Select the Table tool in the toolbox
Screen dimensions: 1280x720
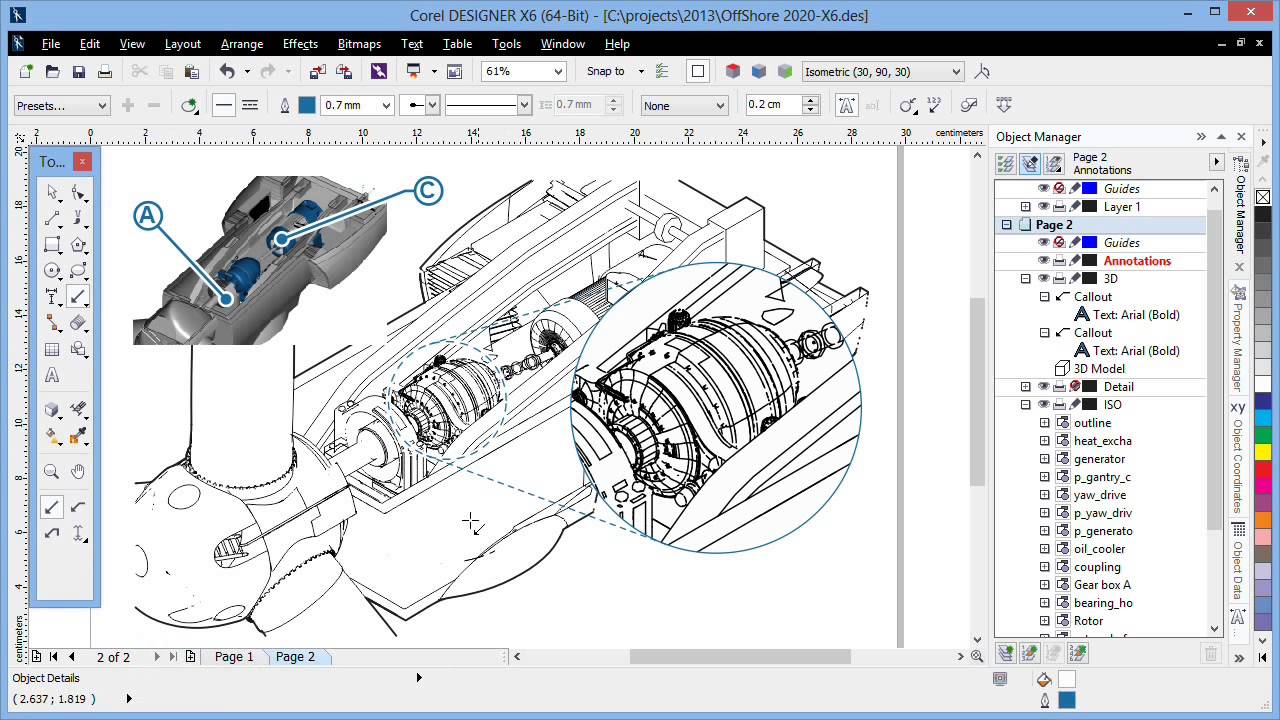[x=52, y=350]
